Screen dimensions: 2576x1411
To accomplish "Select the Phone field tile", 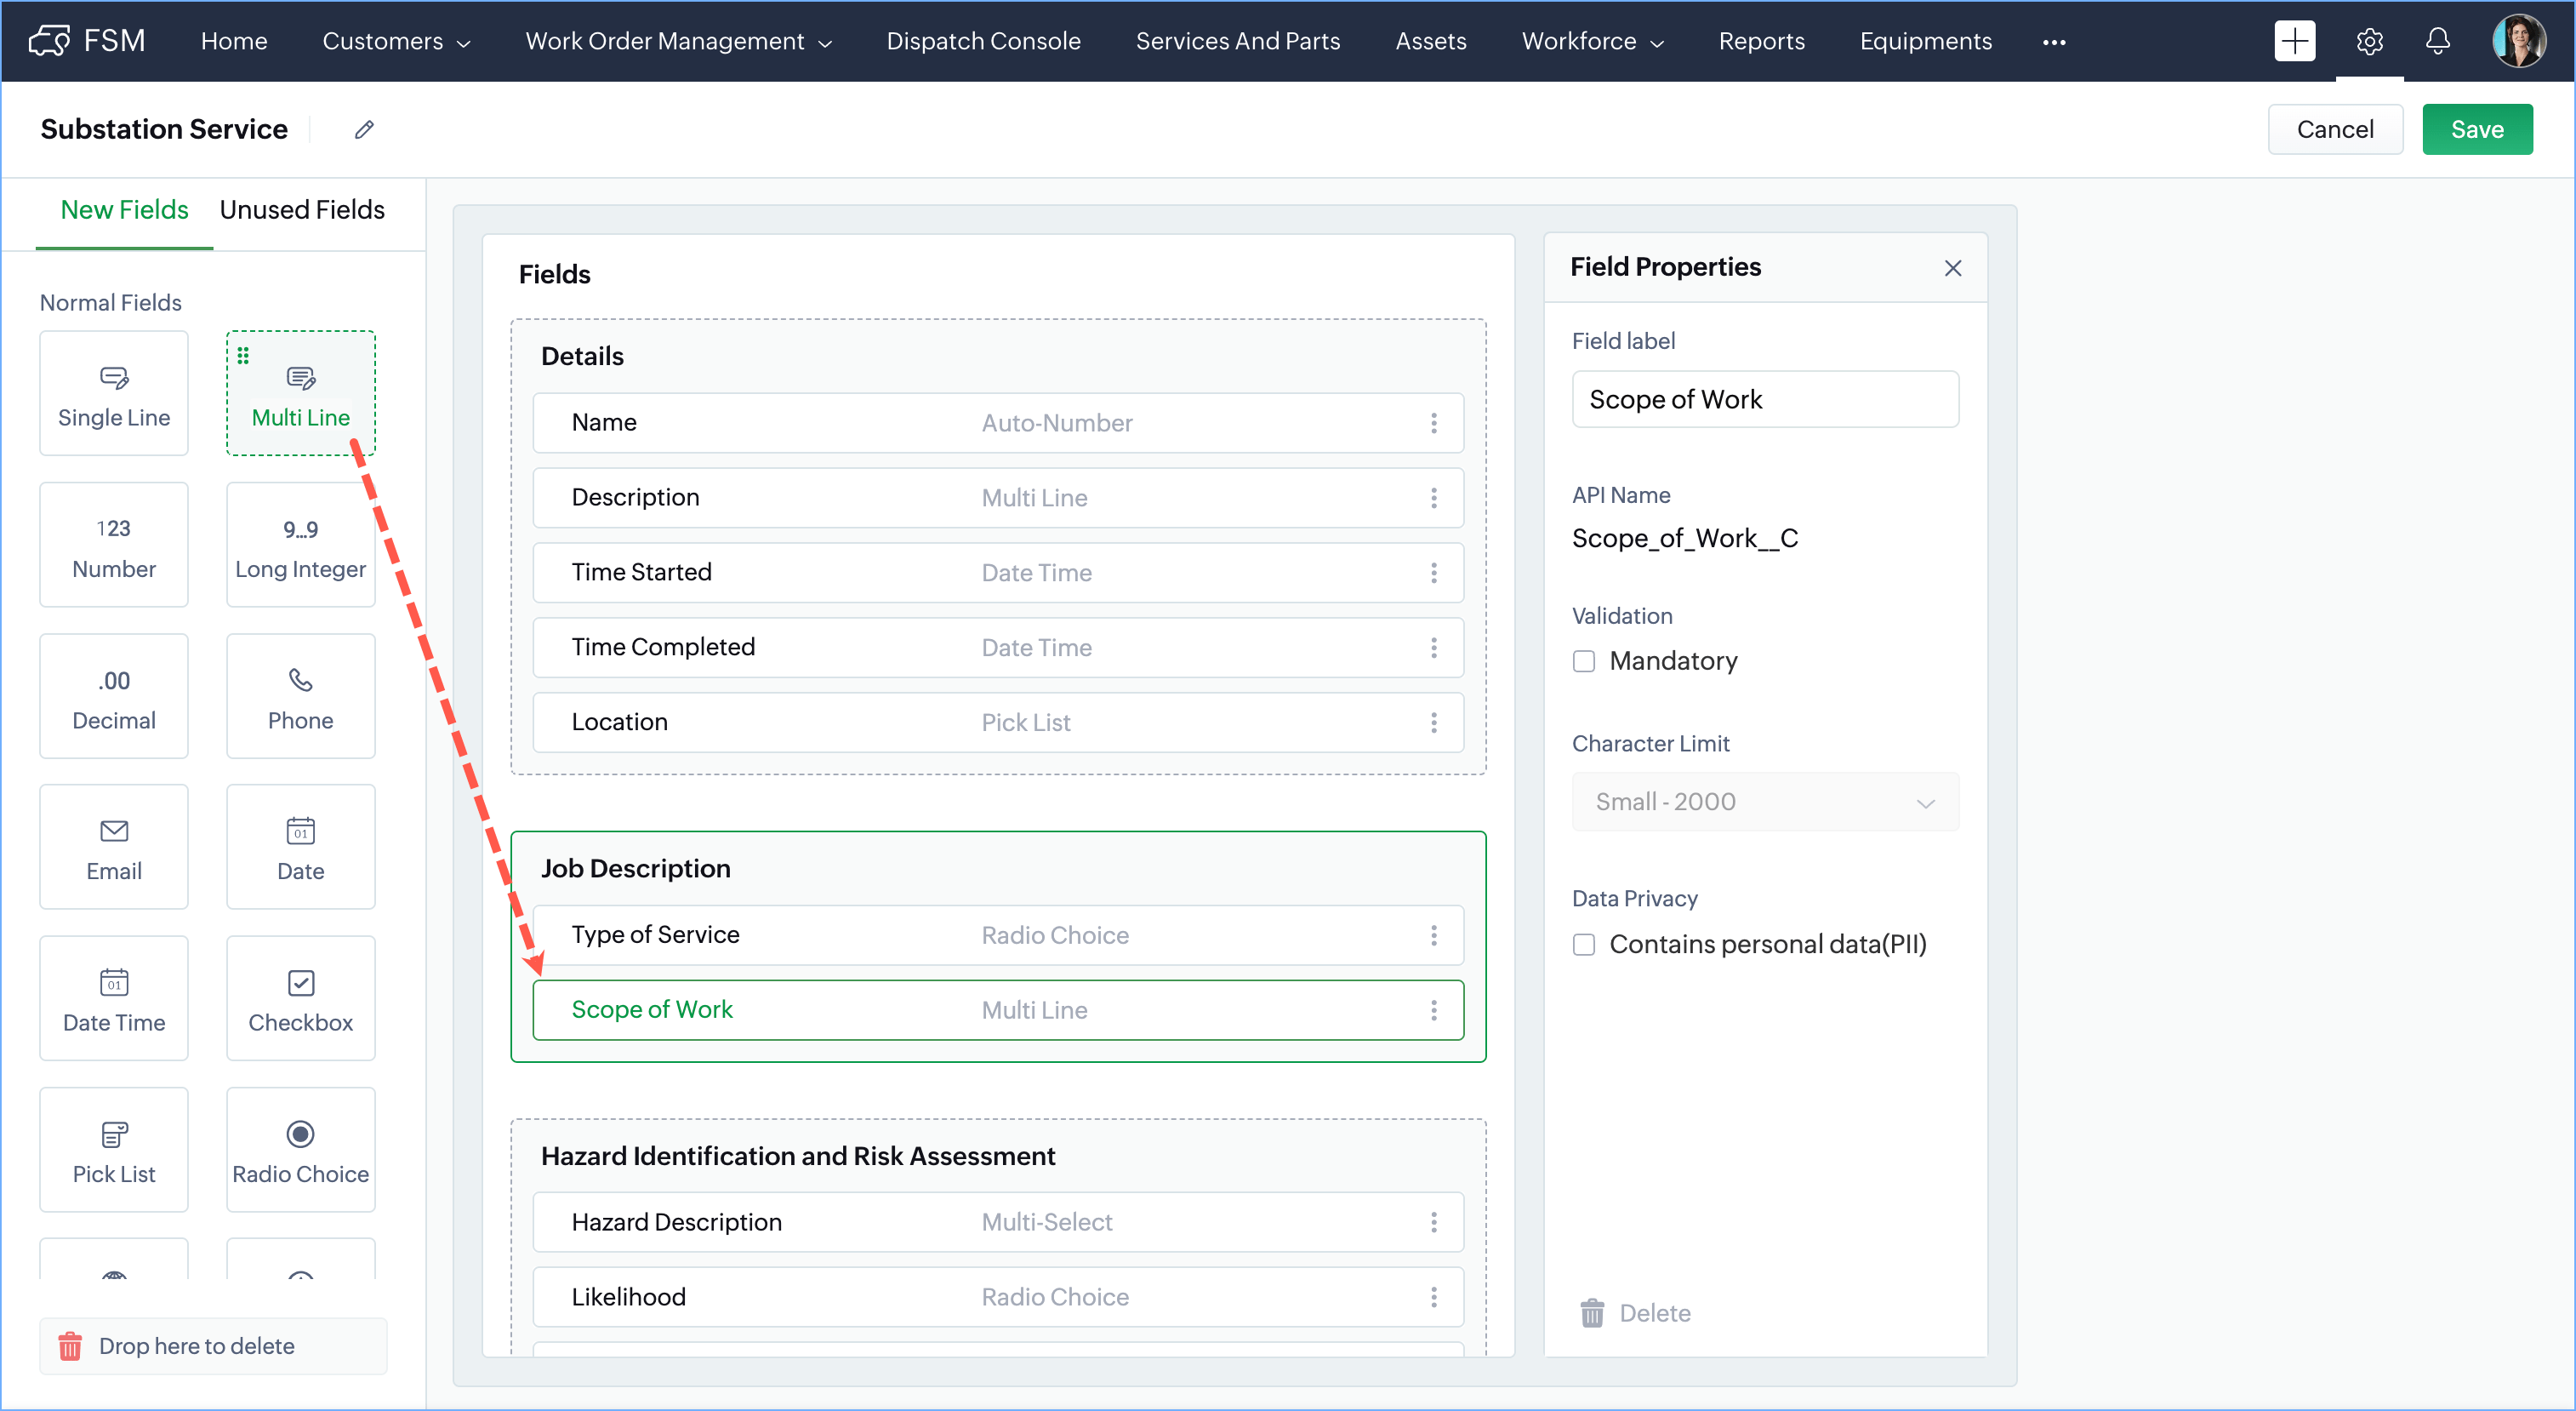I will [x=300, y=697].
